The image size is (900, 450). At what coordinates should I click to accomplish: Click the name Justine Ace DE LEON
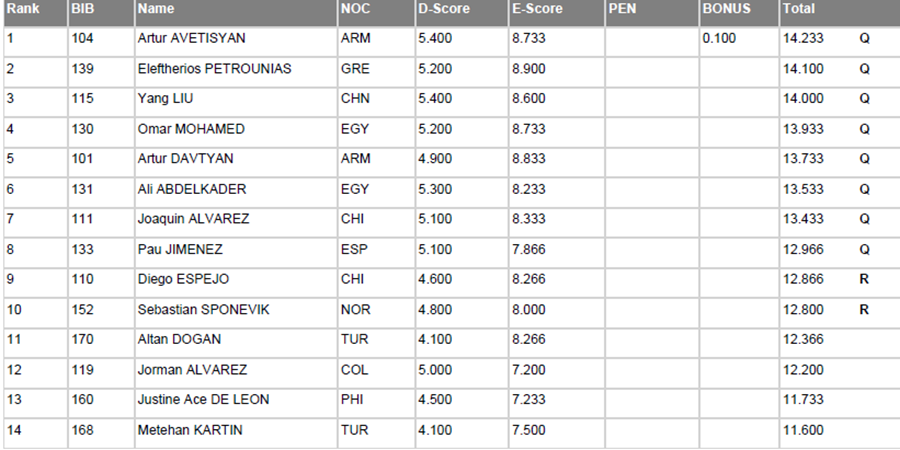(201, 400)
